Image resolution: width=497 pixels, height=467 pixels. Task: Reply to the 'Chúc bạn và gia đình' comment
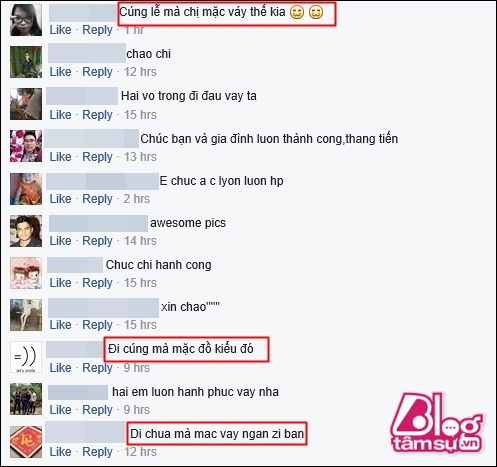97,157
